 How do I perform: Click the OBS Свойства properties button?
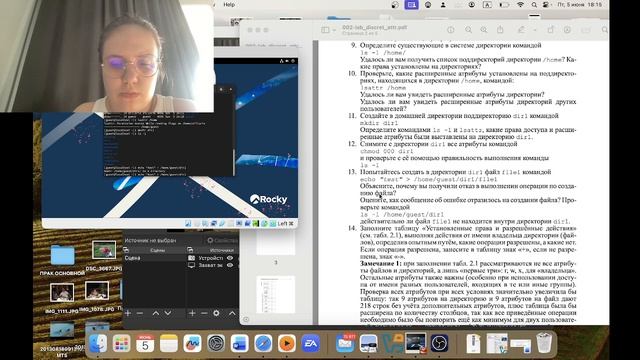222,240
